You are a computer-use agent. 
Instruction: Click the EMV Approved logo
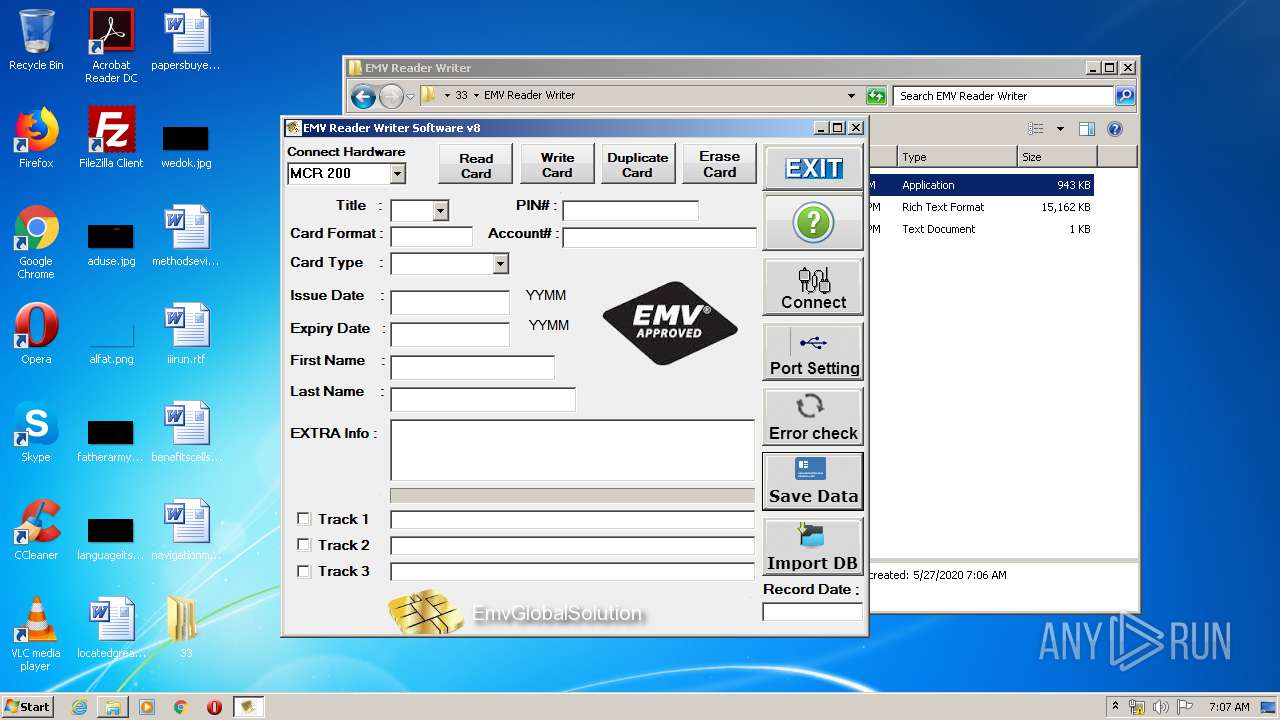(670, 322)
